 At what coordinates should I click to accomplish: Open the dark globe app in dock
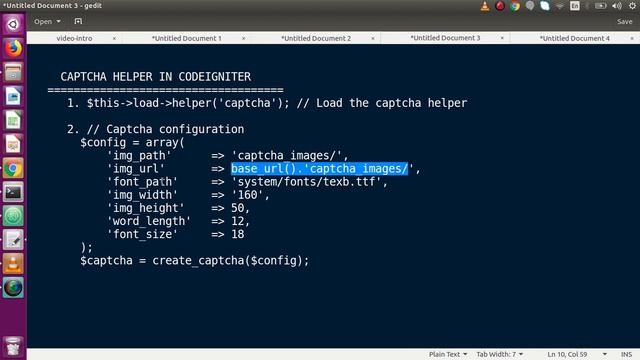[x=13, y=288]
